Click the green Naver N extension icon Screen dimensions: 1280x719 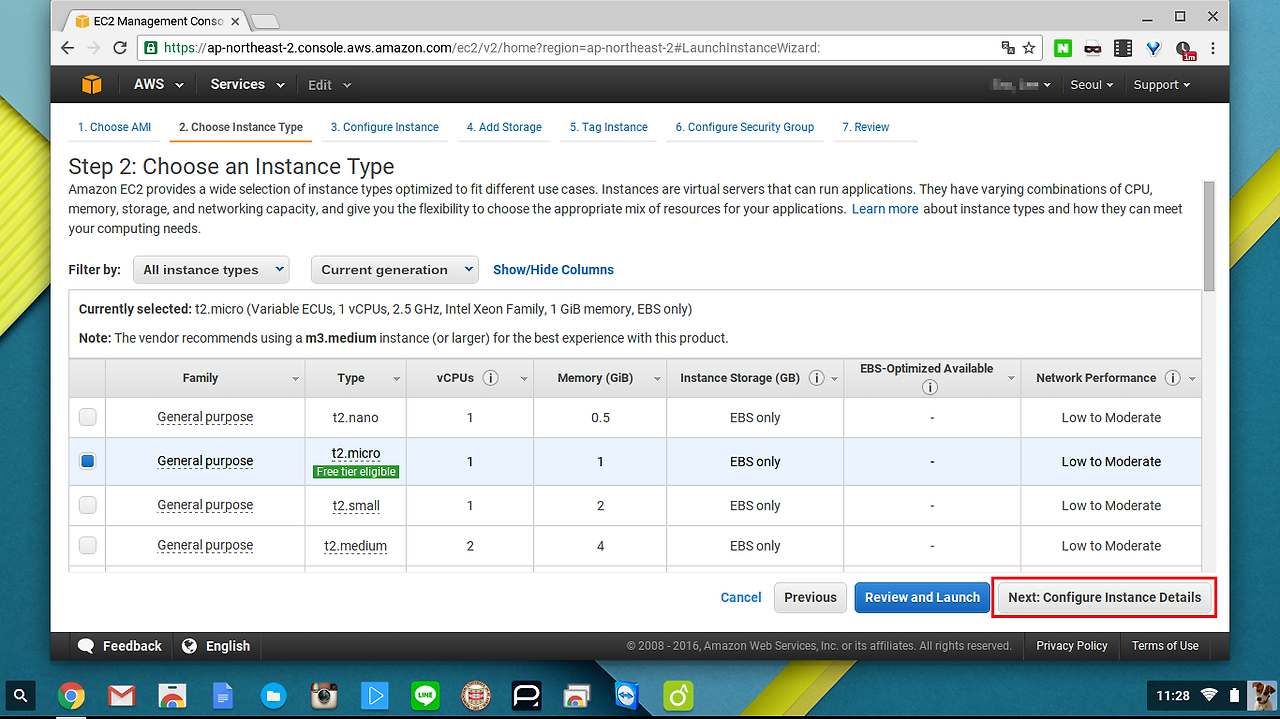(x=1063, y=48)
